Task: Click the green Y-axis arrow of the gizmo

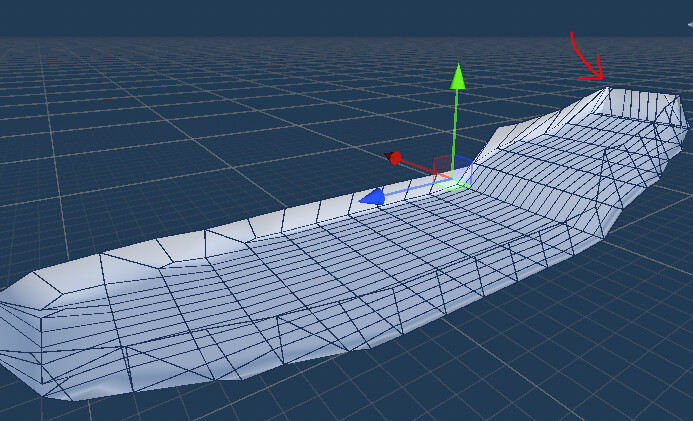Action: tap(457, 77)
